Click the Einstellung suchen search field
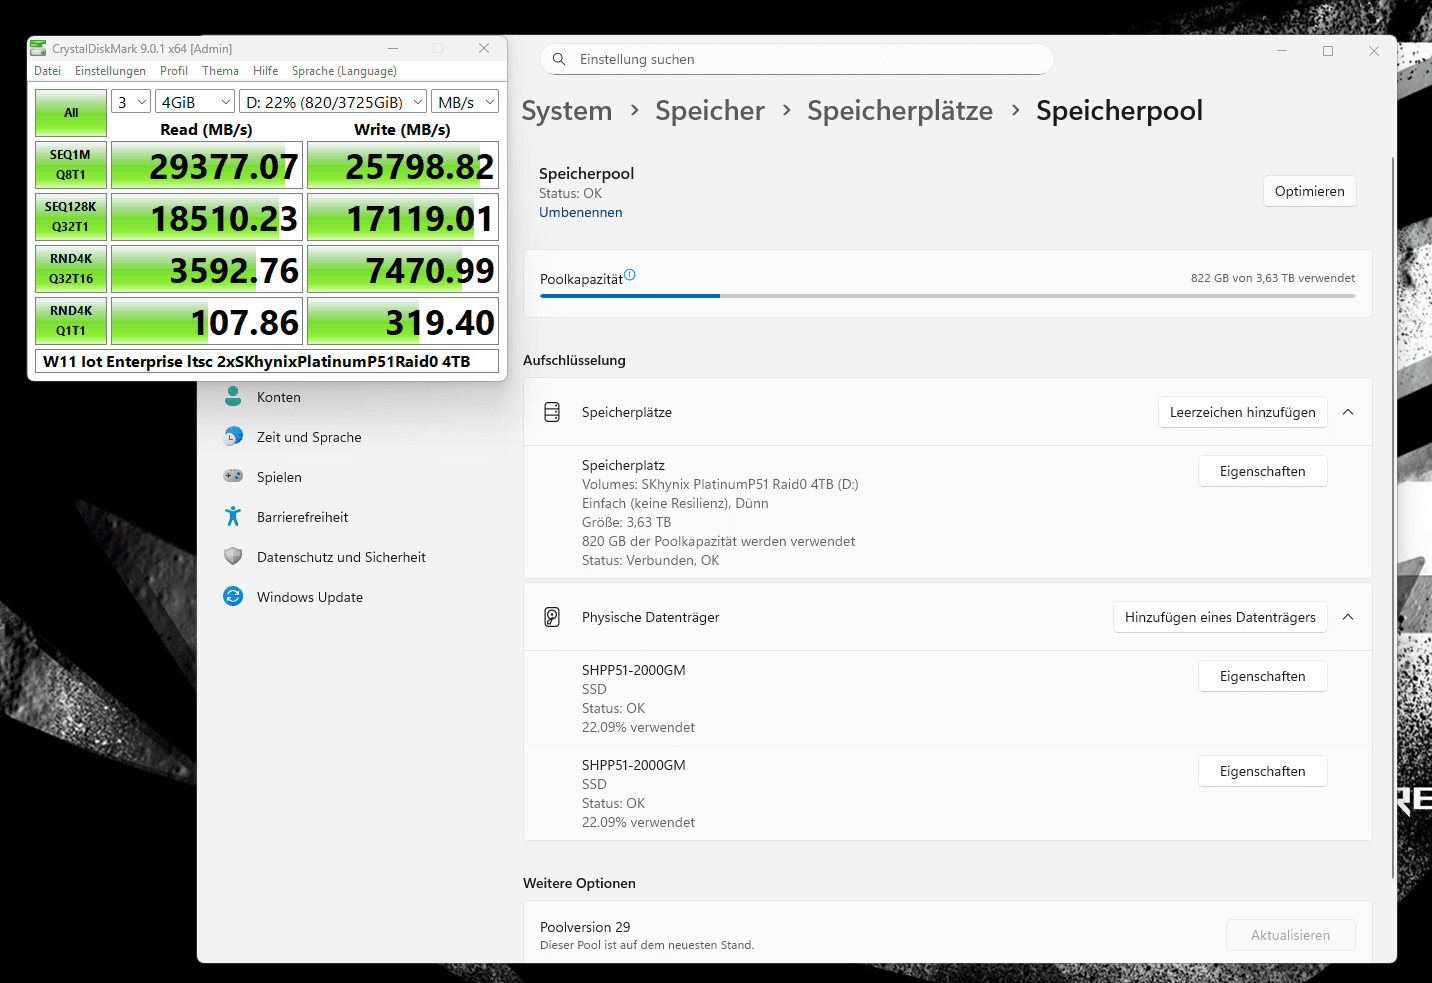 pos(797,59)
